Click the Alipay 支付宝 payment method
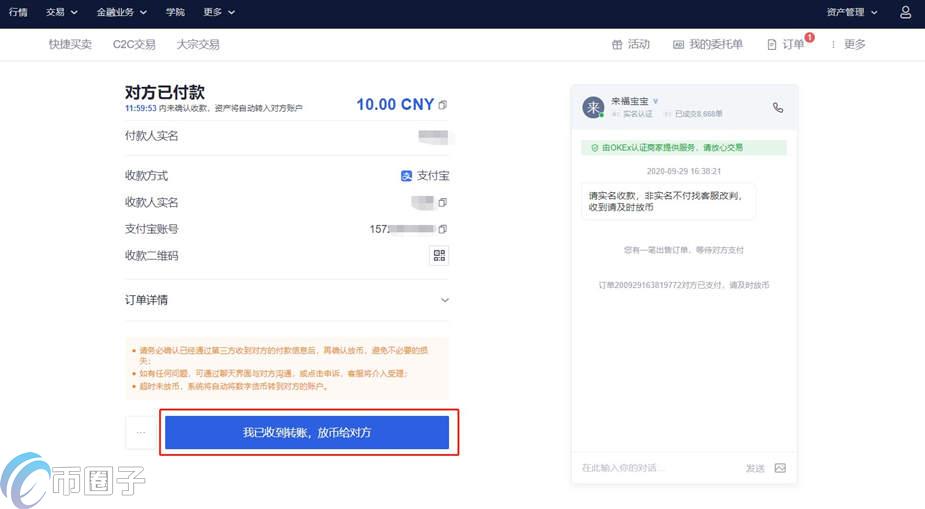 (425, 176)
